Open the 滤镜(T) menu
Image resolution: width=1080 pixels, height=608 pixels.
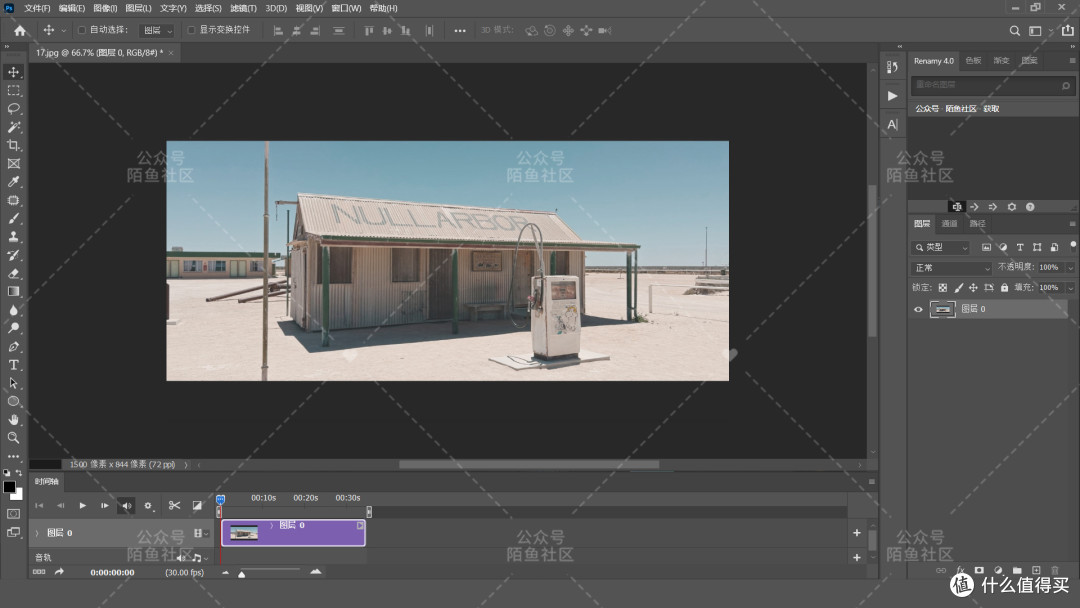243,8
